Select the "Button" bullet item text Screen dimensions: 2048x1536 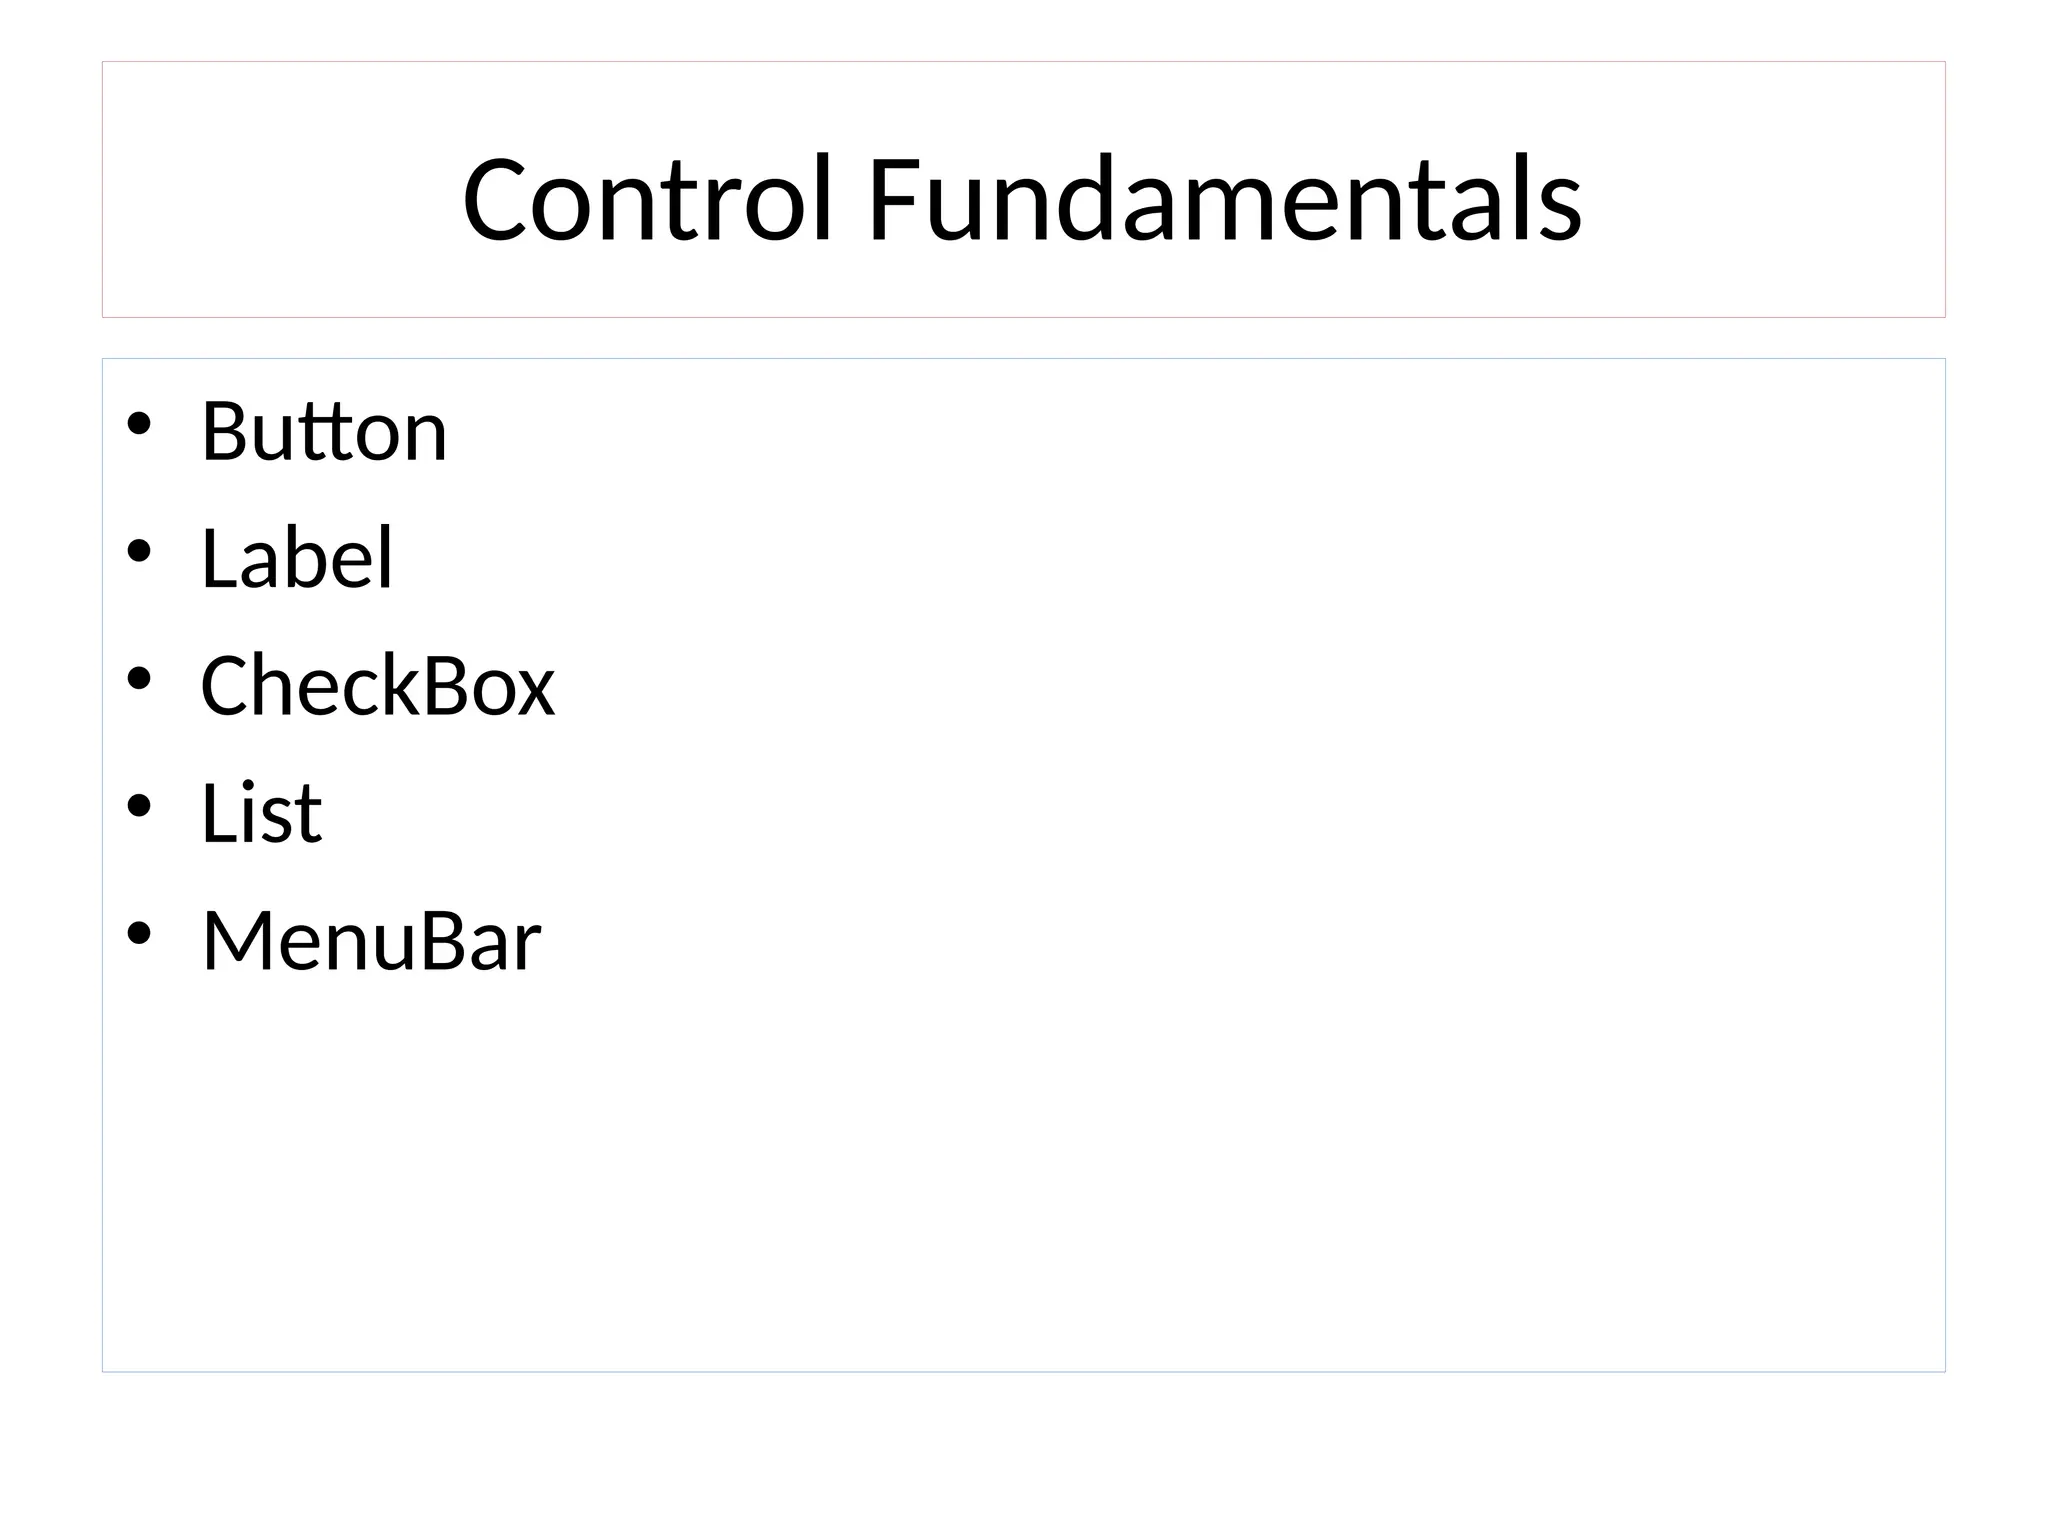324,431
